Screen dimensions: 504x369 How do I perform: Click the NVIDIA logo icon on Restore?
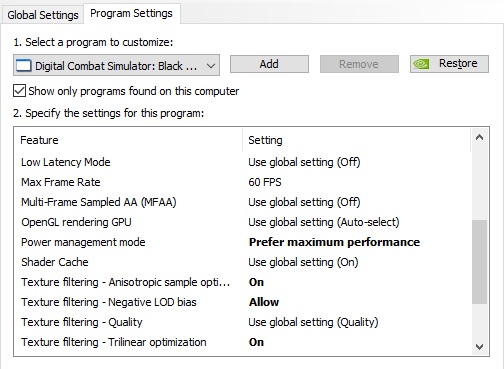[x=421, y=64]
